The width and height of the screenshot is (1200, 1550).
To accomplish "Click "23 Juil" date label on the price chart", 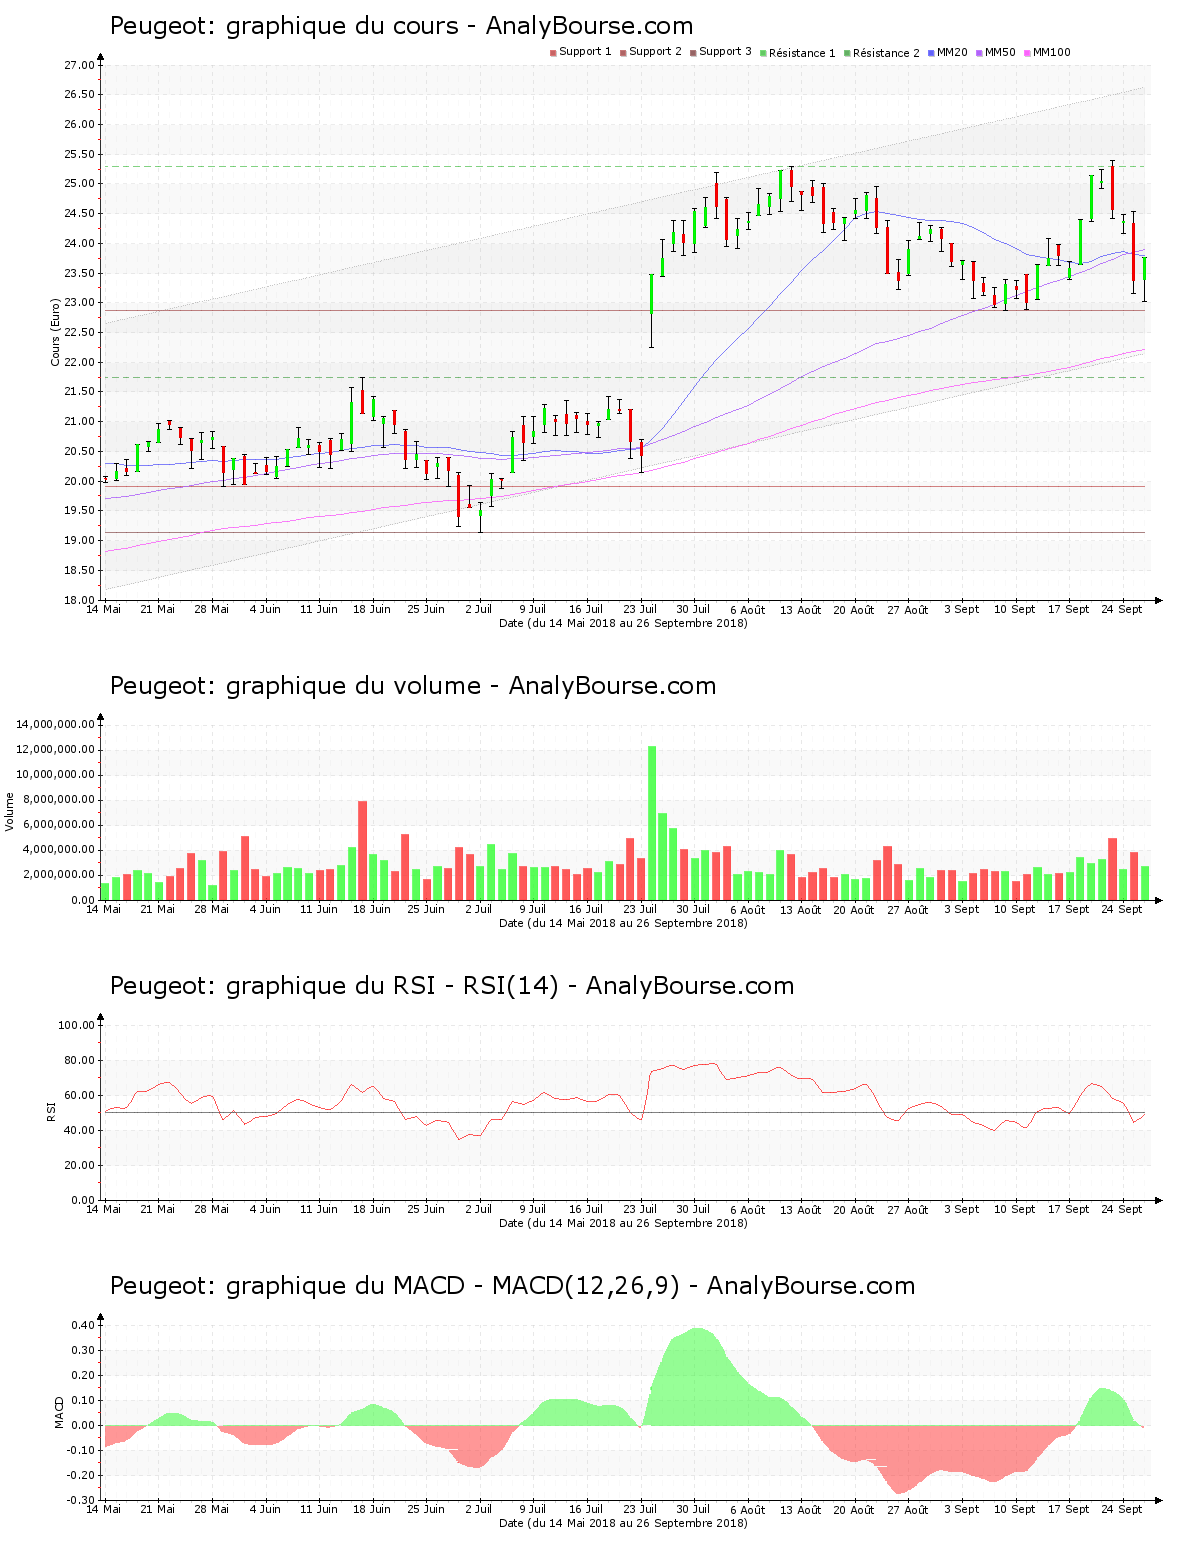I will pos(640,609).
